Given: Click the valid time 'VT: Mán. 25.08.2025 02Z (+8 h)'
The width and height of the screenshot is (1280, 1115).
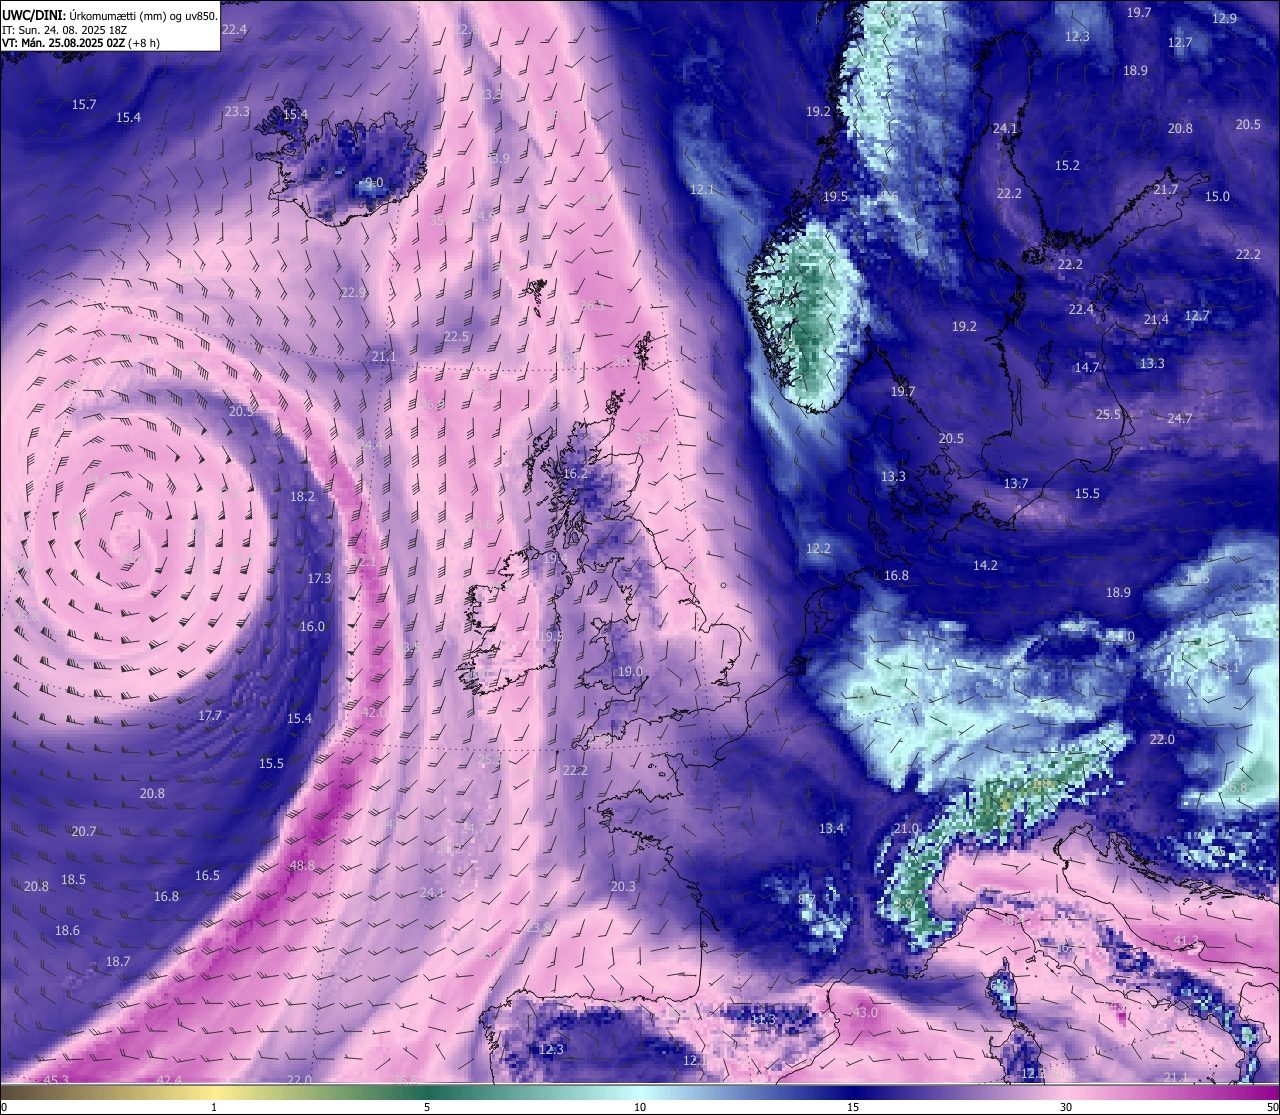Looking at the screenshot, I should point(79,43).
